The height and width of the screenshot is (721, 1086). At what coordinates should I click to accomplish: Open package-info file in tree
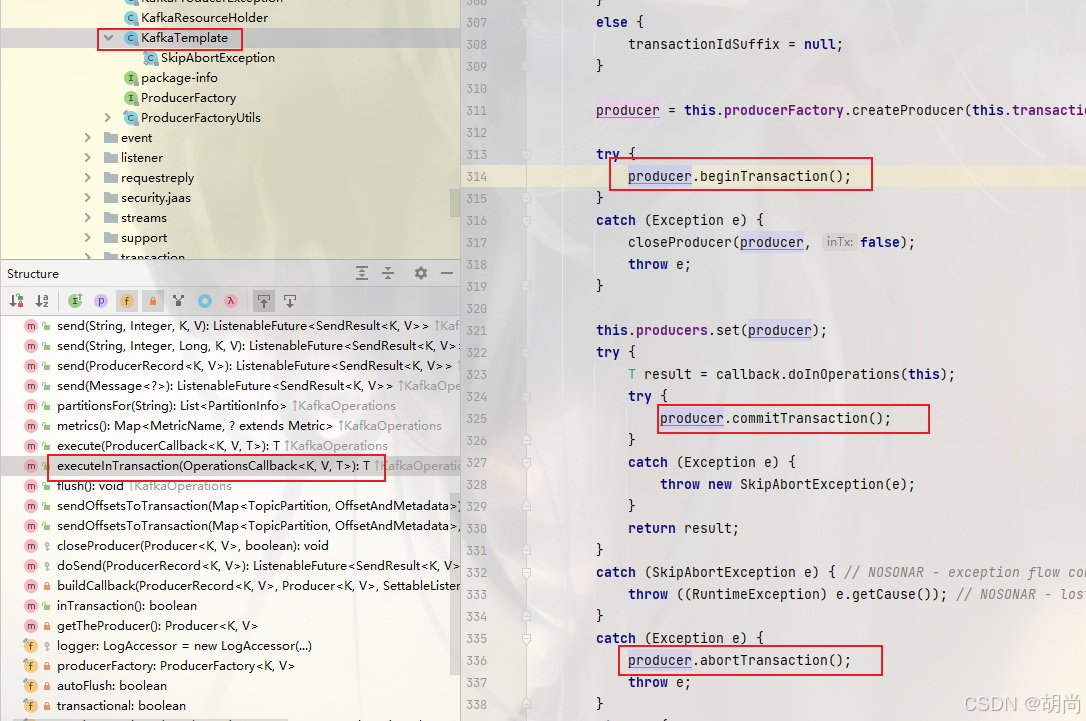(x=179, y=78)
